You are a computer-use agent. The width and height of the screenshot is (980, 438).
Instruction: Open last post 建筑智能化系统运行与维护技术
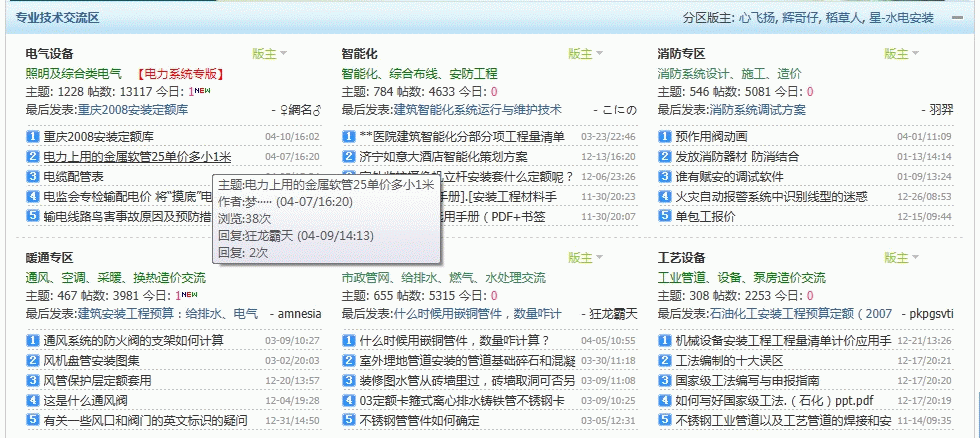click(478, 110)
